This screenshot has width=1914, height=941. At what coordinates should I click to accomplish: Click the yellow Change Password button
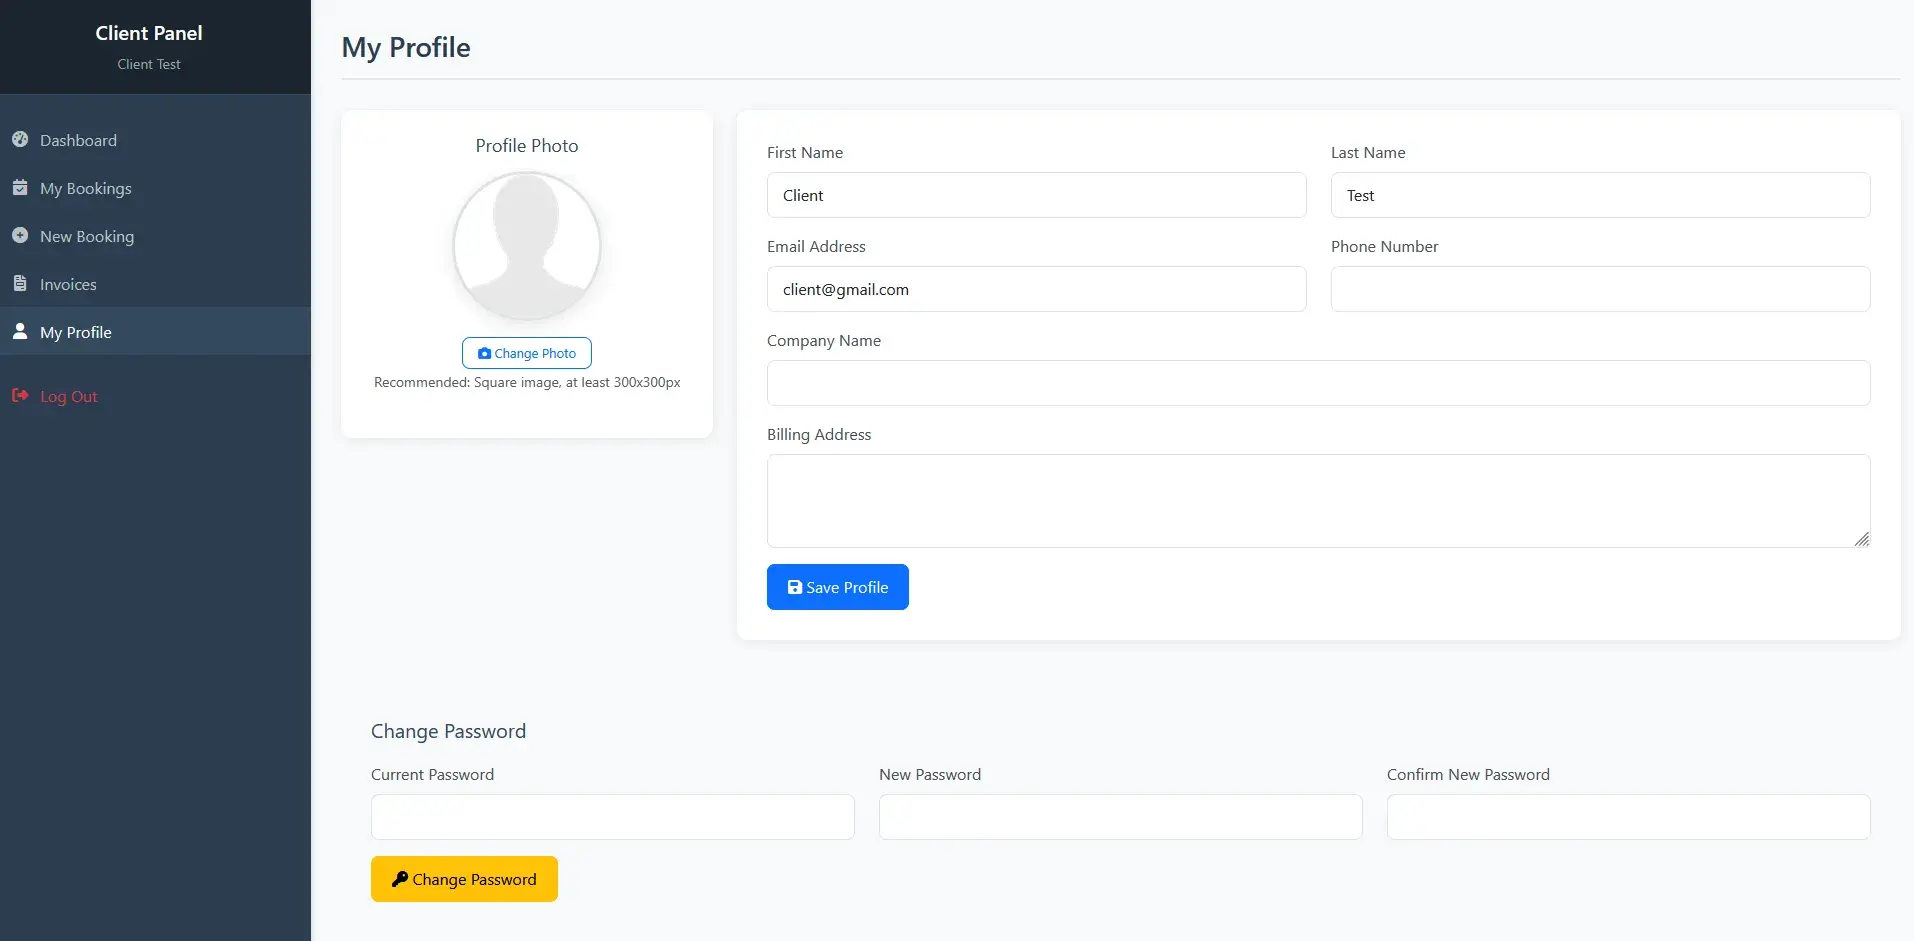tap(464, 879)
